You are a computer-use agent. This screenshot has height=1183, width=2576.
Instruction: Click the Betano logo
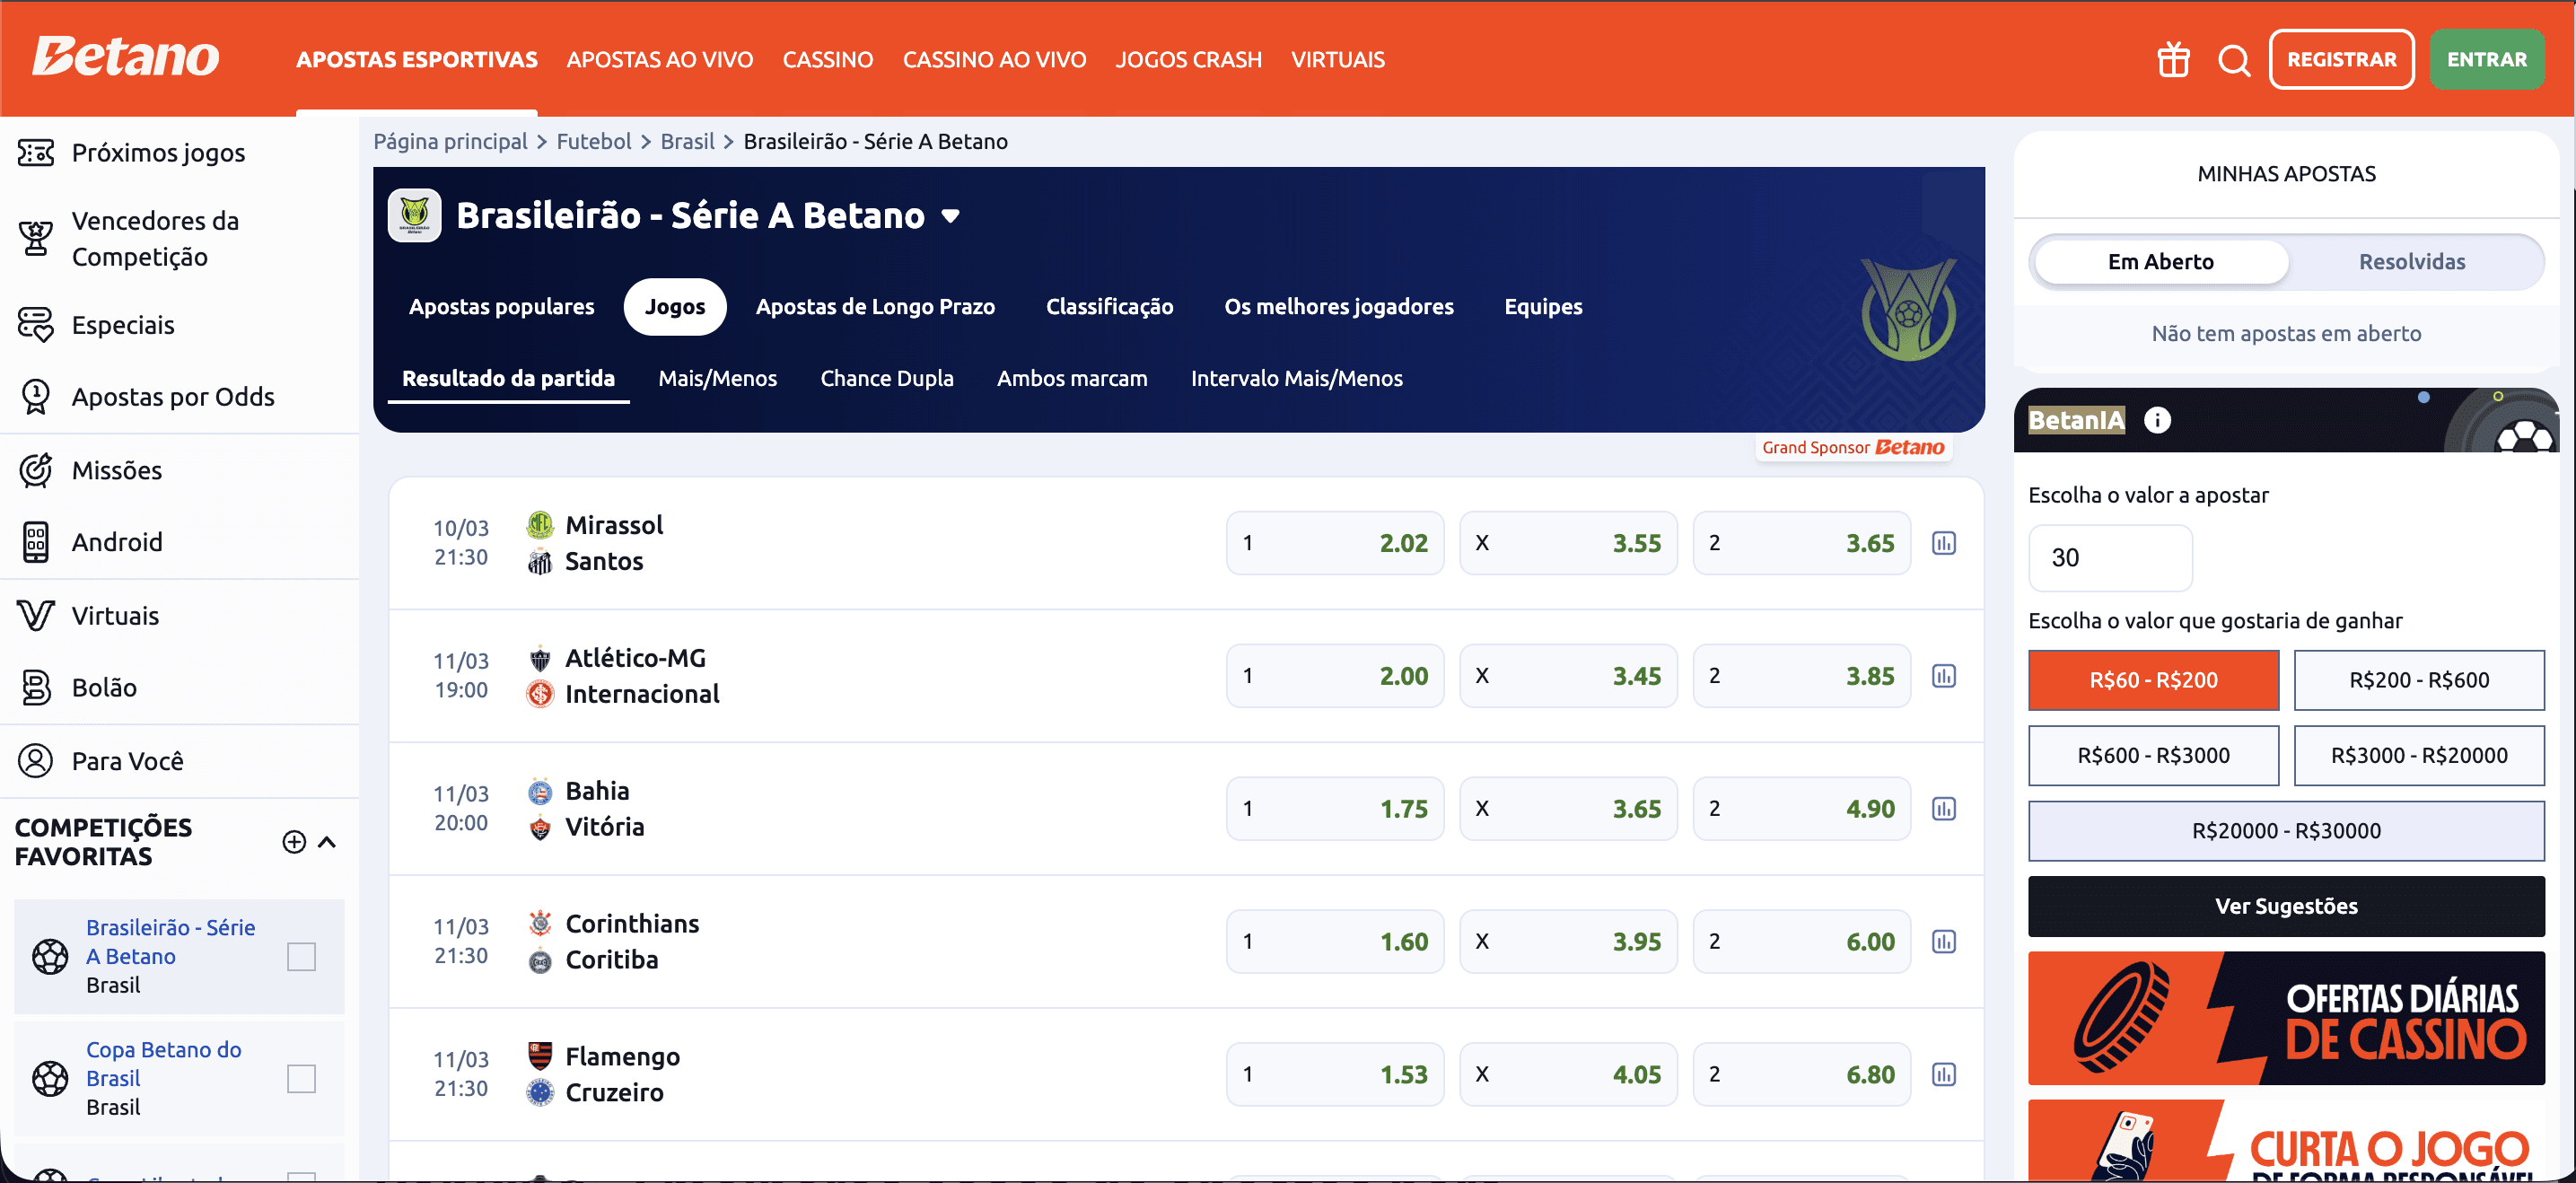tap(126, 57)
